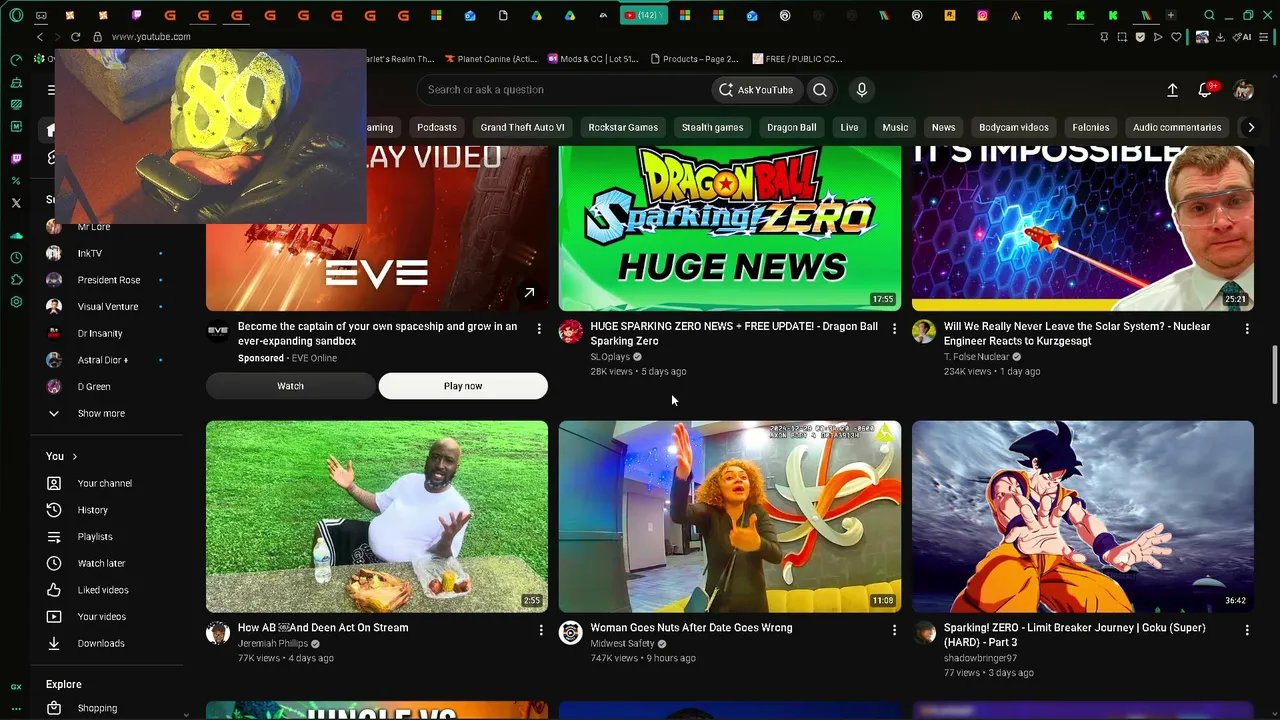This screenshot has width=1280, height=720.
Task: Open the Goku Limit Breaker video thumbnail
Action: [1083, 516]
